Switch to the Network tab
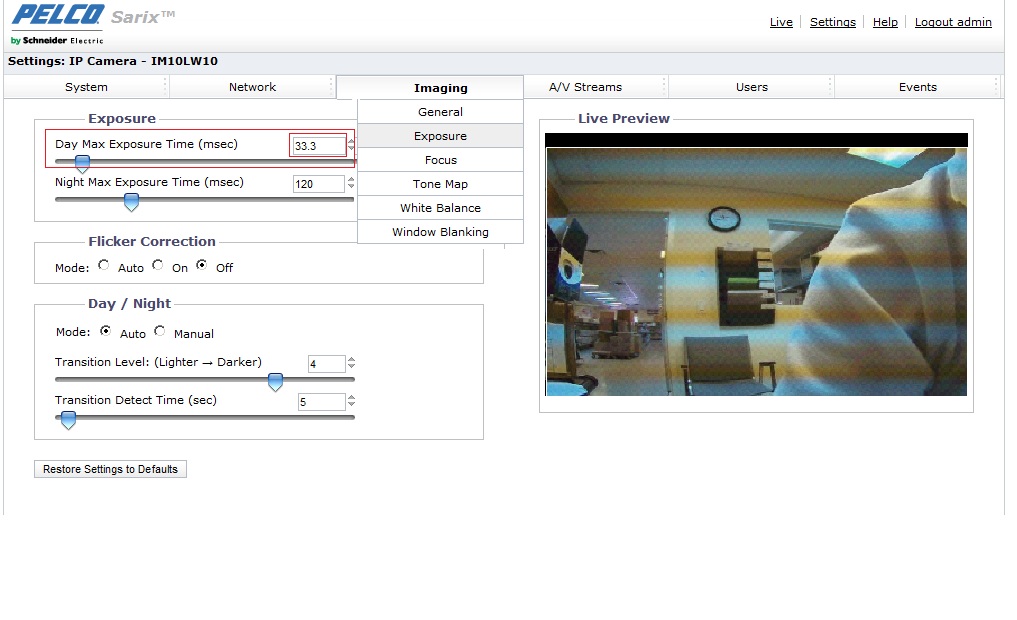This screenshot has height=620, width=1017. 251,87
